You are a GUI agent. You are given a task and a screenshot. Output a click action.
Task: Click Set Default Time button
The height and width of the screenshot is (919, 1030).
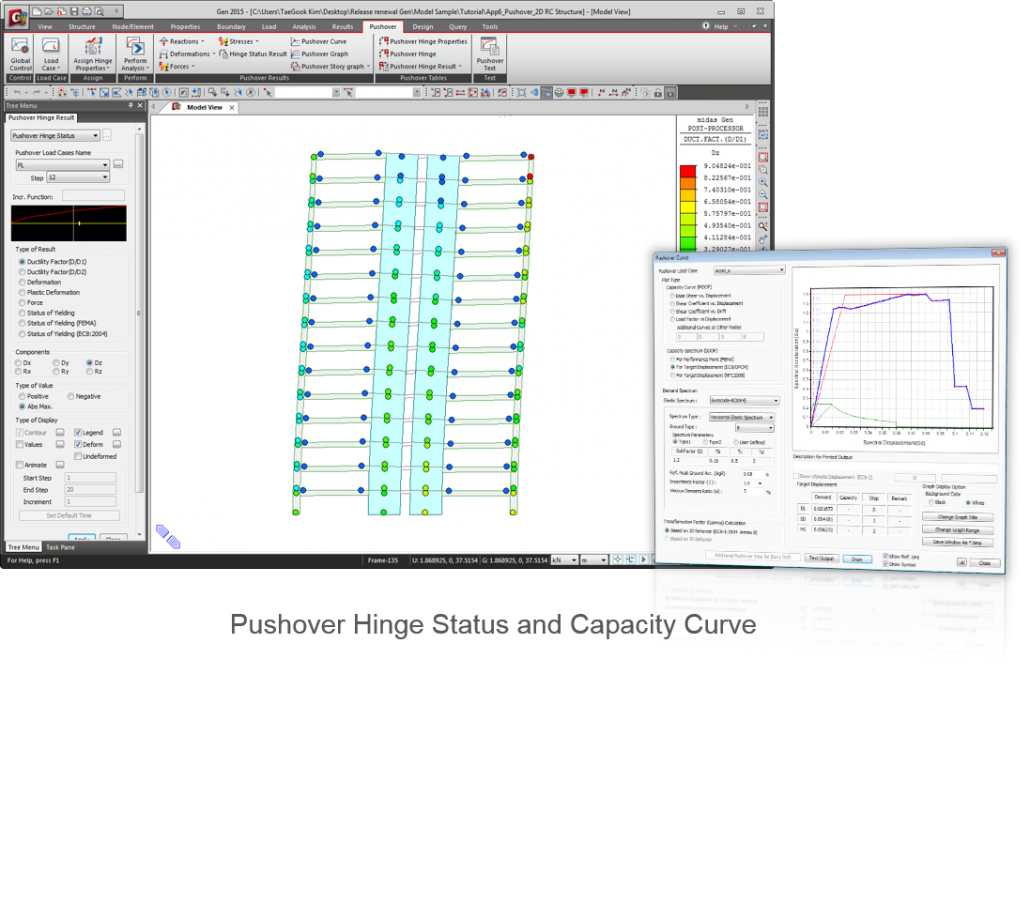coord(69,516)
